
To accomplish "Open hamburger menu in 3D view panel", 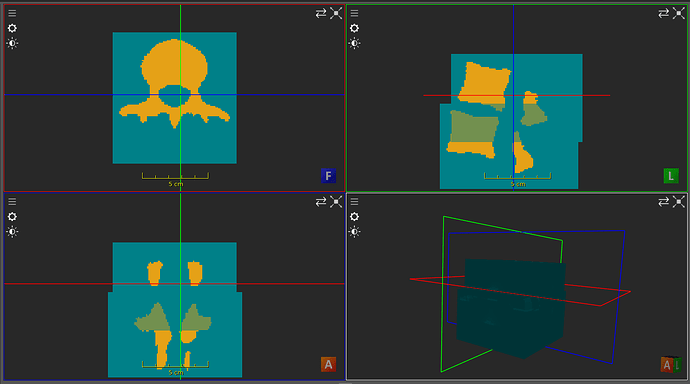I will tap(354, 201).
